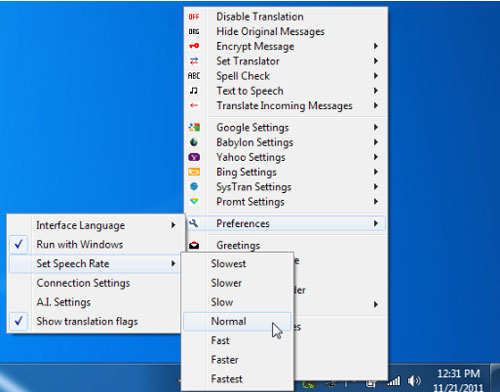
Task: Click the orange Bing Settings icon
Action: pos(194,172)
